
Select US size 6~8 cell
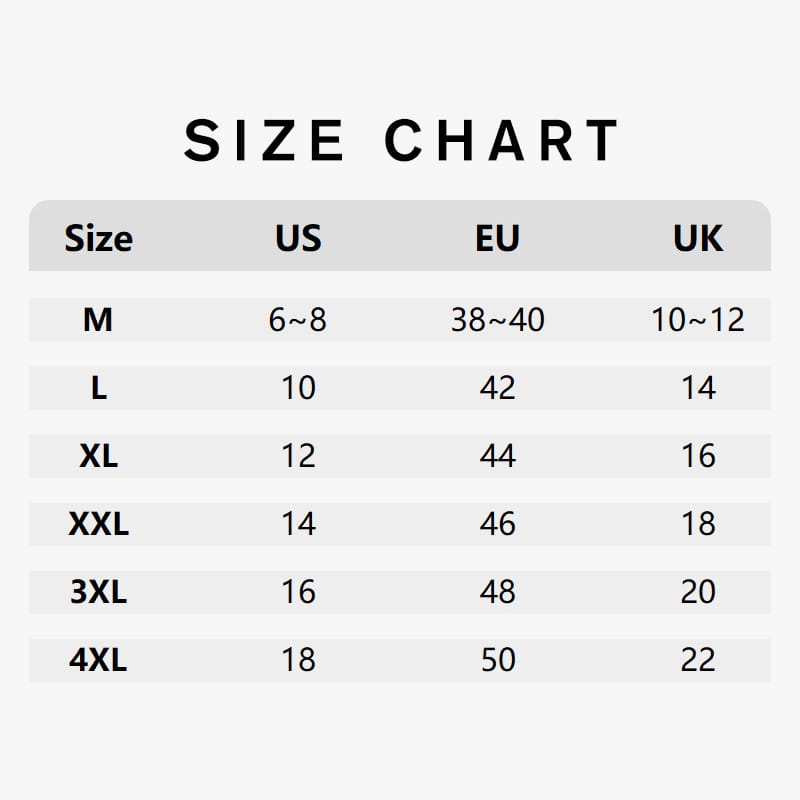point(298,320)
